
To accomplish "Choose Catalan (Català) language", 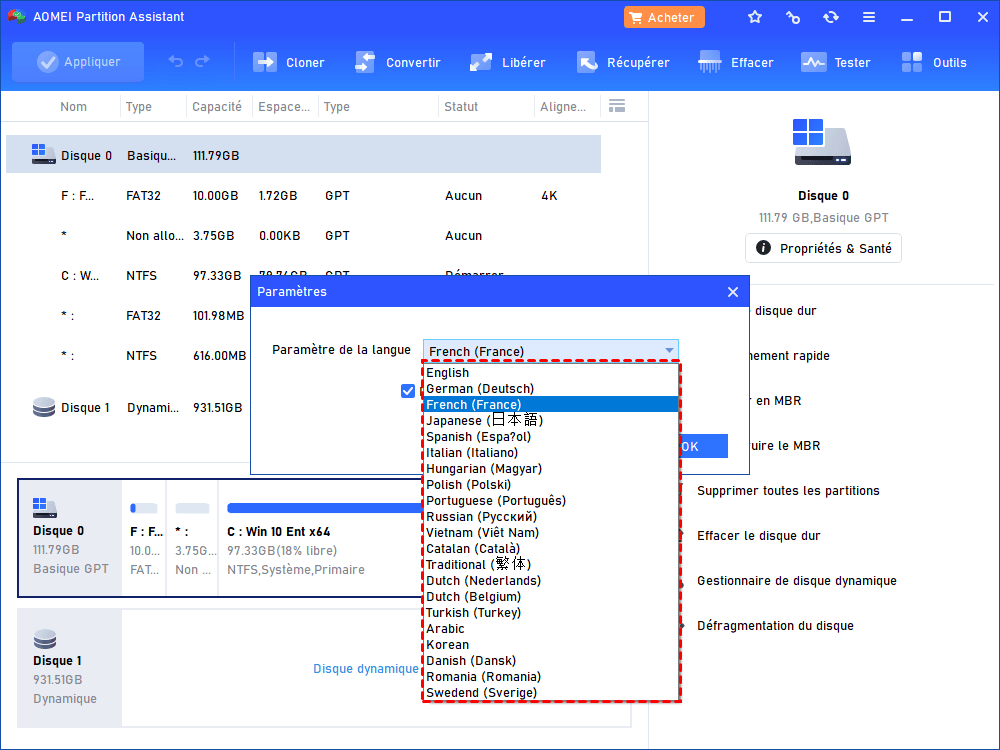I will point(550,548).
